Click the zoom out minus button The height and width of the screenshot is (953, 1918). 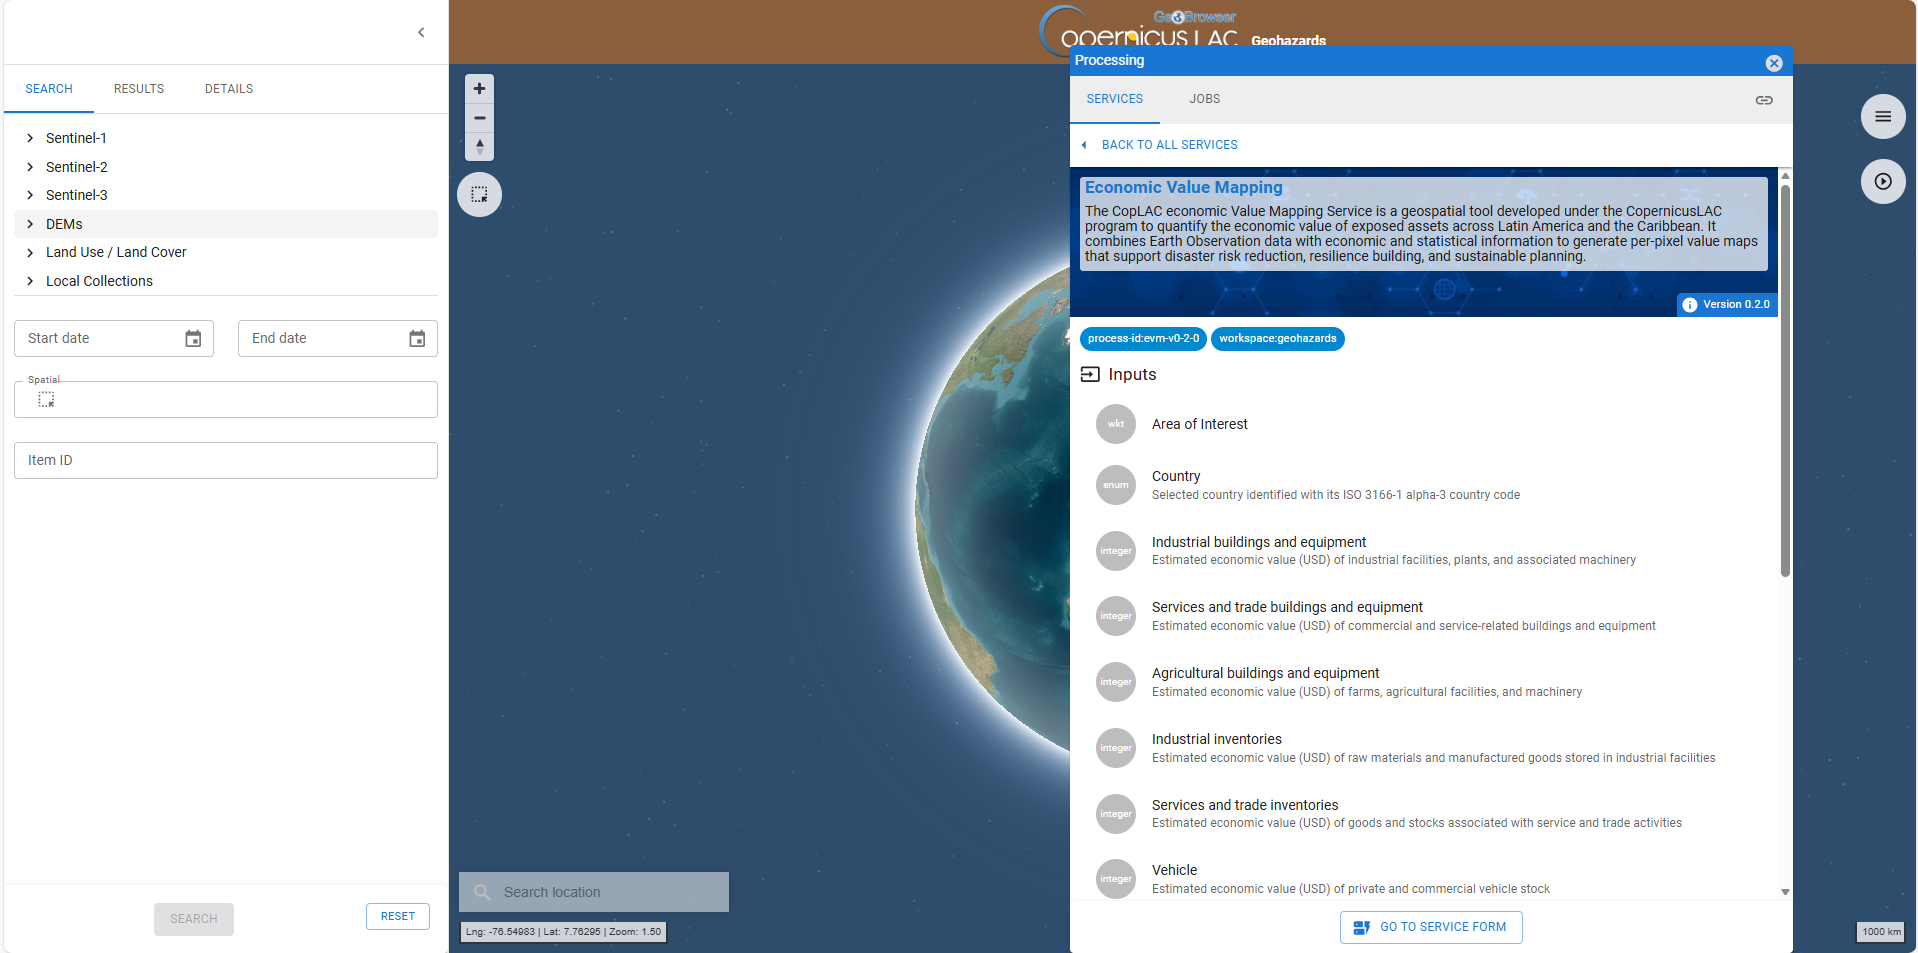point(480,118)
